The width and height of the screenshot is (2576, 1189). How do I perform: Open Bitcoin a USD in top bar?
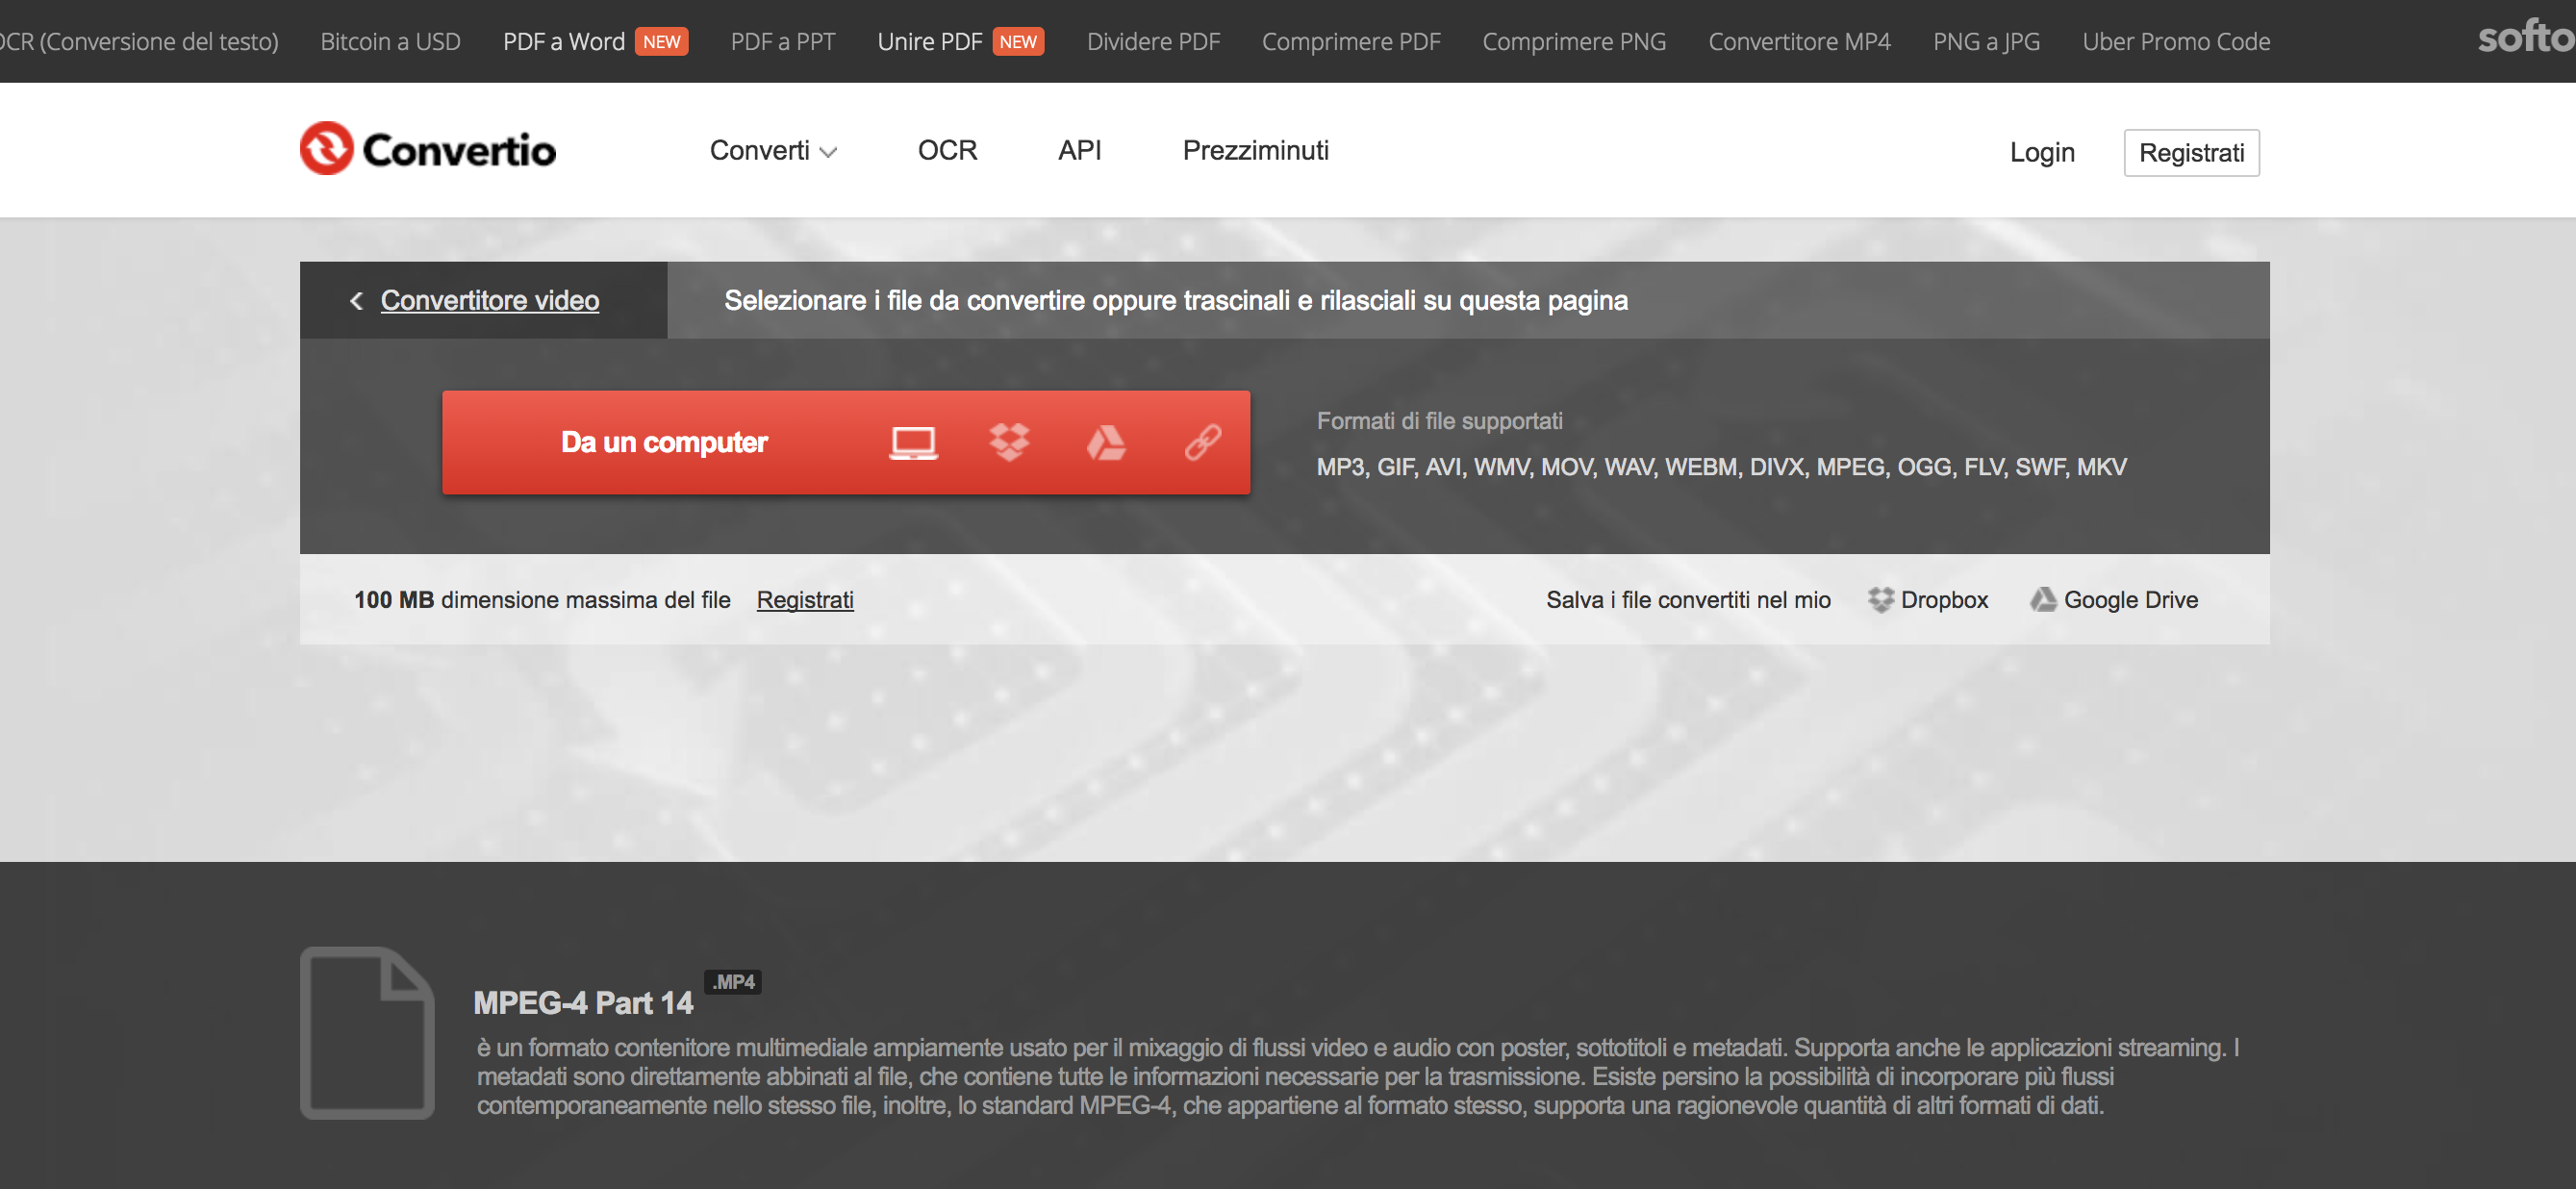coord(390,41)
